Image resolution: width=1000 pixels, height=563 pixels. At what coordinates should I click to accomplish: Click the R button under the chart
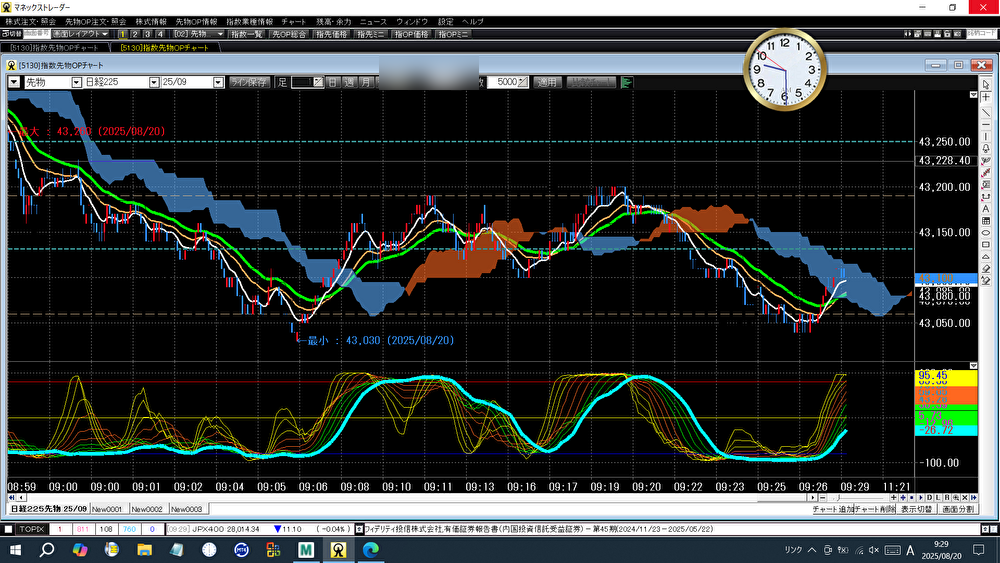pos(947,497)
